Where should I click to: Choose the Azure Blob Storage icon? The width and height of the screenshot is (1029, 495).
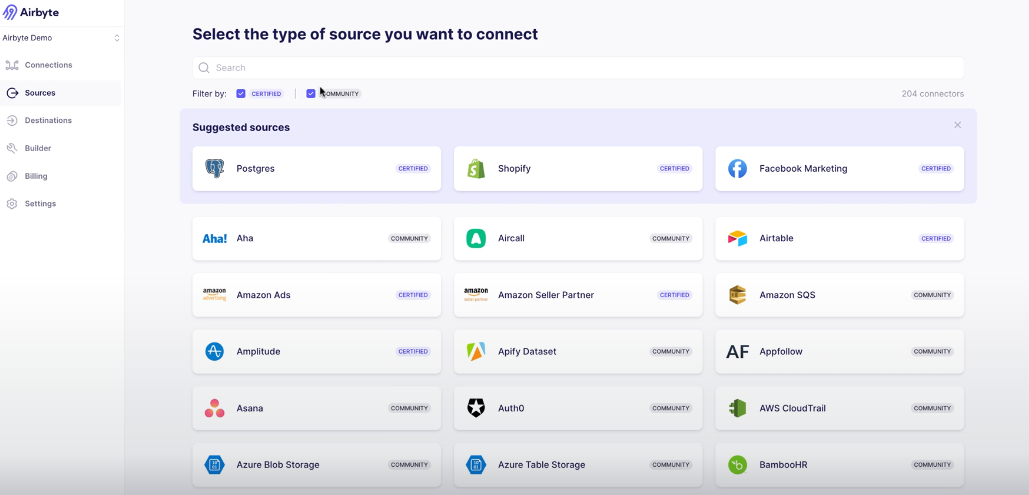click(x=215, y=465)
